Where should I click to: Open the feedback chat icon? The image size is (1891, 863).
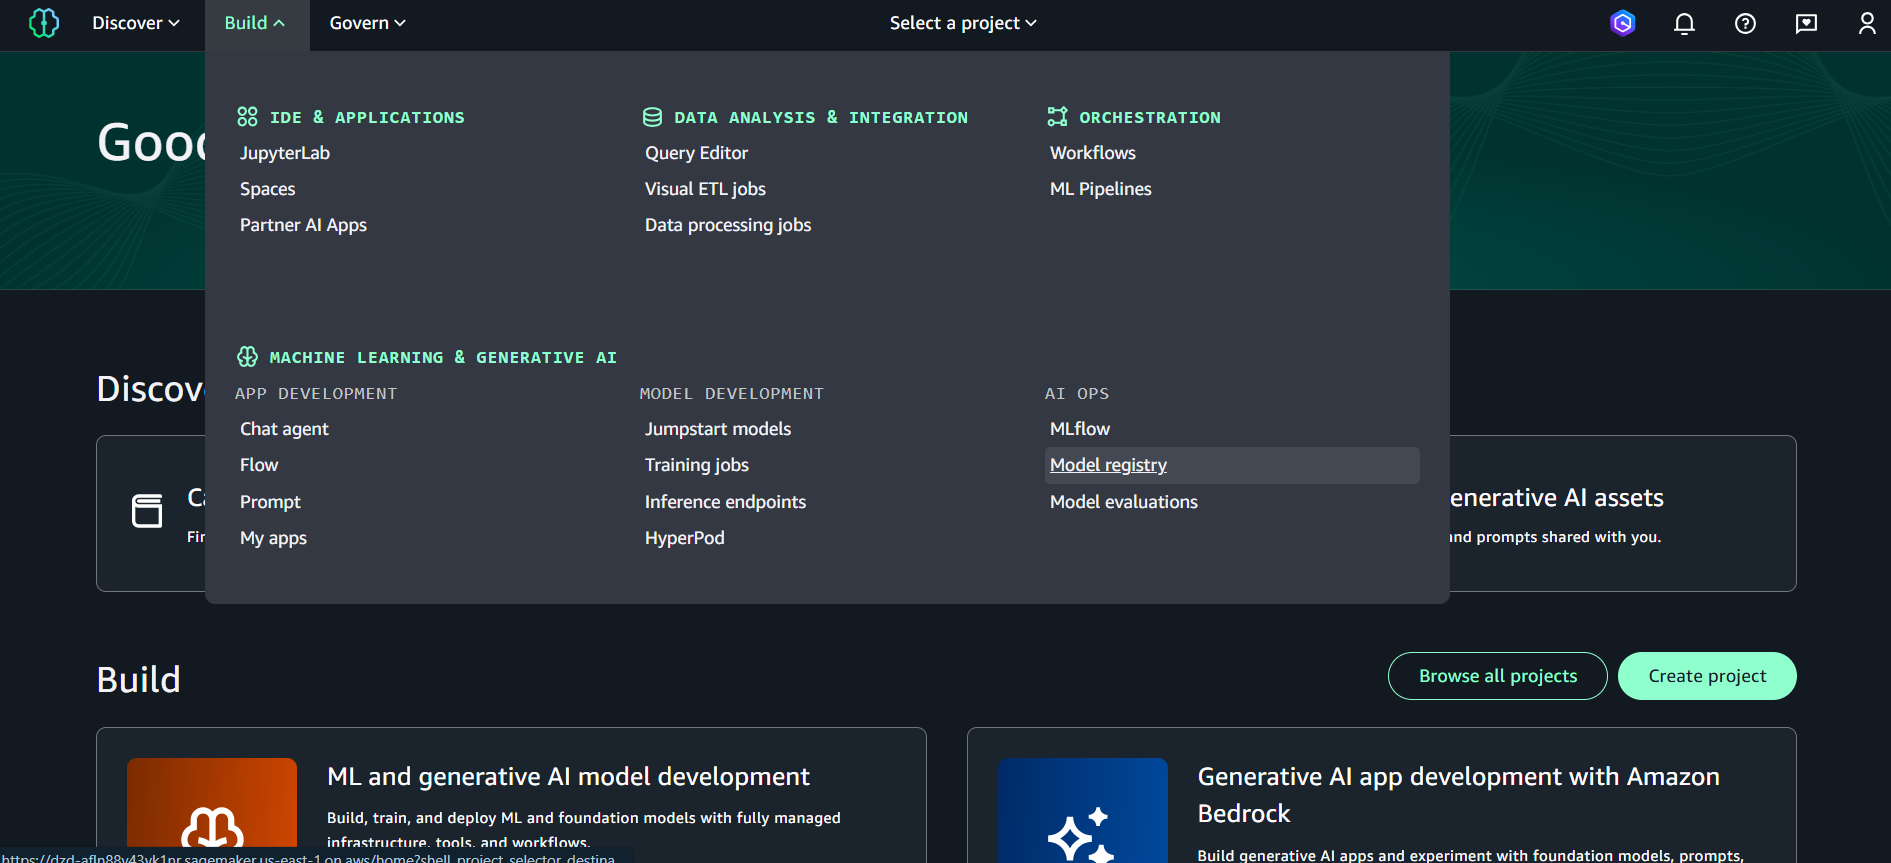[1806, 23]
